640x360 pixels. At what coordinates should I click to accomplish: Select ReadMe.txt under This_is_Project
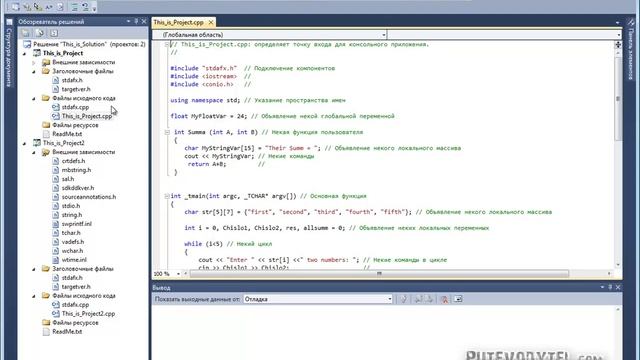pyautogui.click(x=67, y=134)
